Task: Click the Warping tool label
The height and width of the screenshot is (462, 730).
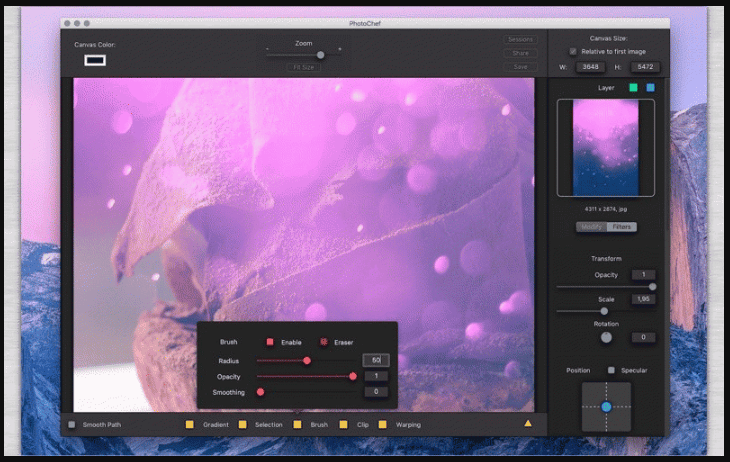Action: pyautogui.click(x=408, y=425)
